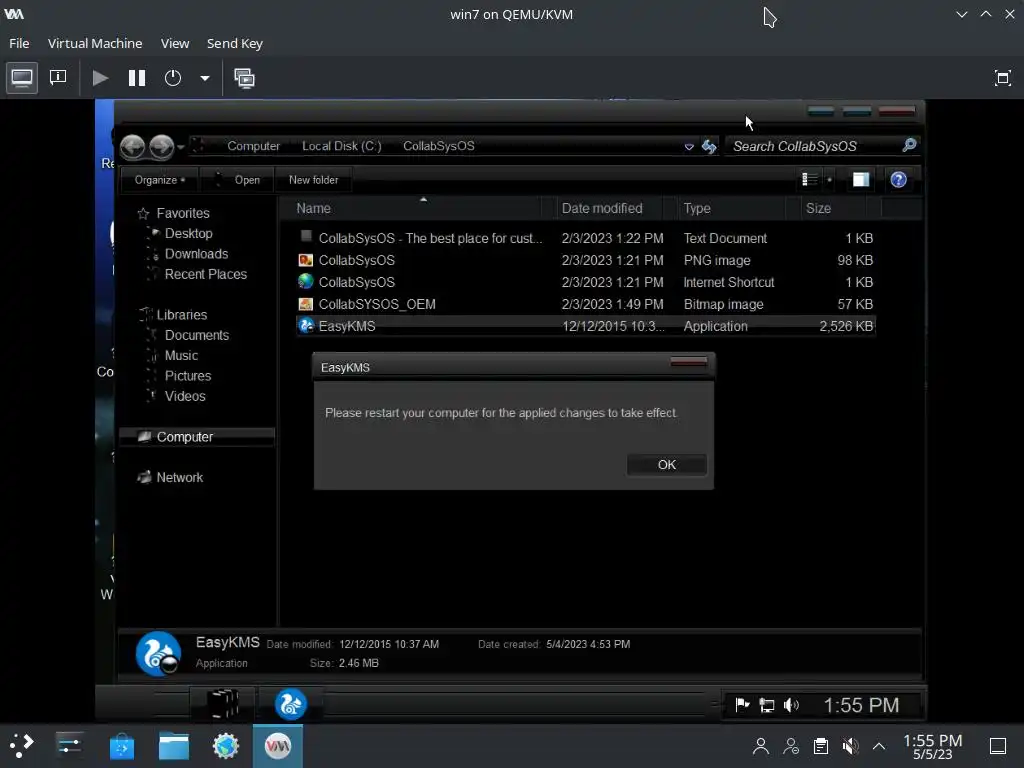Screen dimensions: 1024x768
Task: Open the host file manager folder icon
Action: coord(174,746)
